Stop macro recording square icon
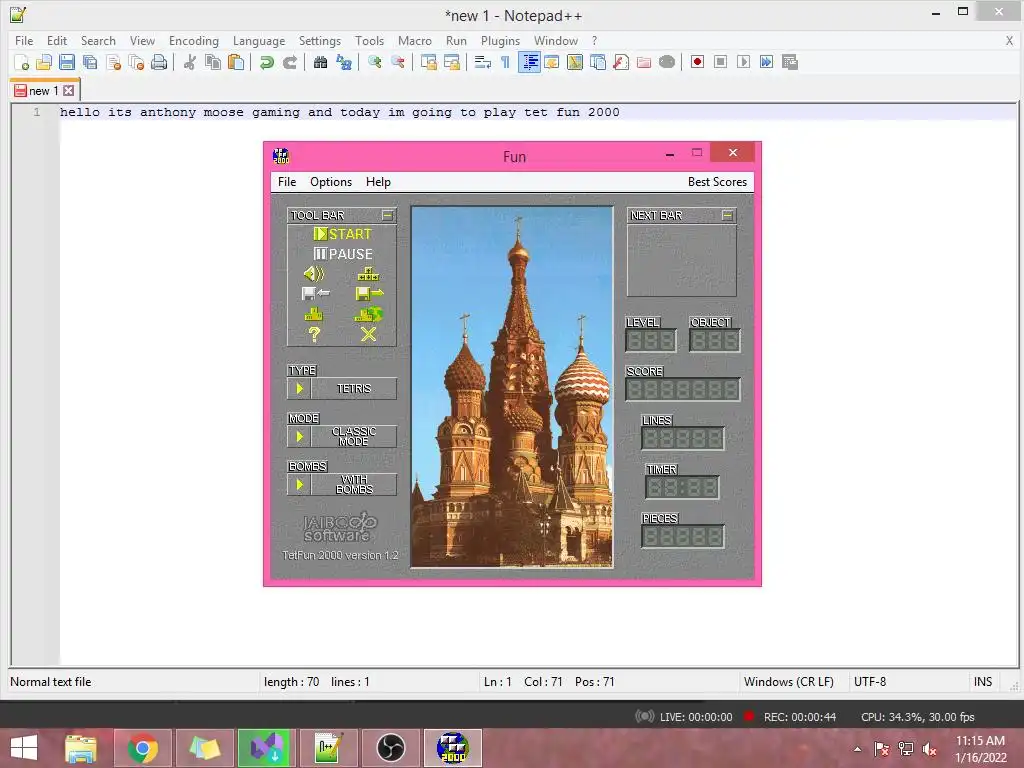 pyautogui.click(x=720, y=62)
